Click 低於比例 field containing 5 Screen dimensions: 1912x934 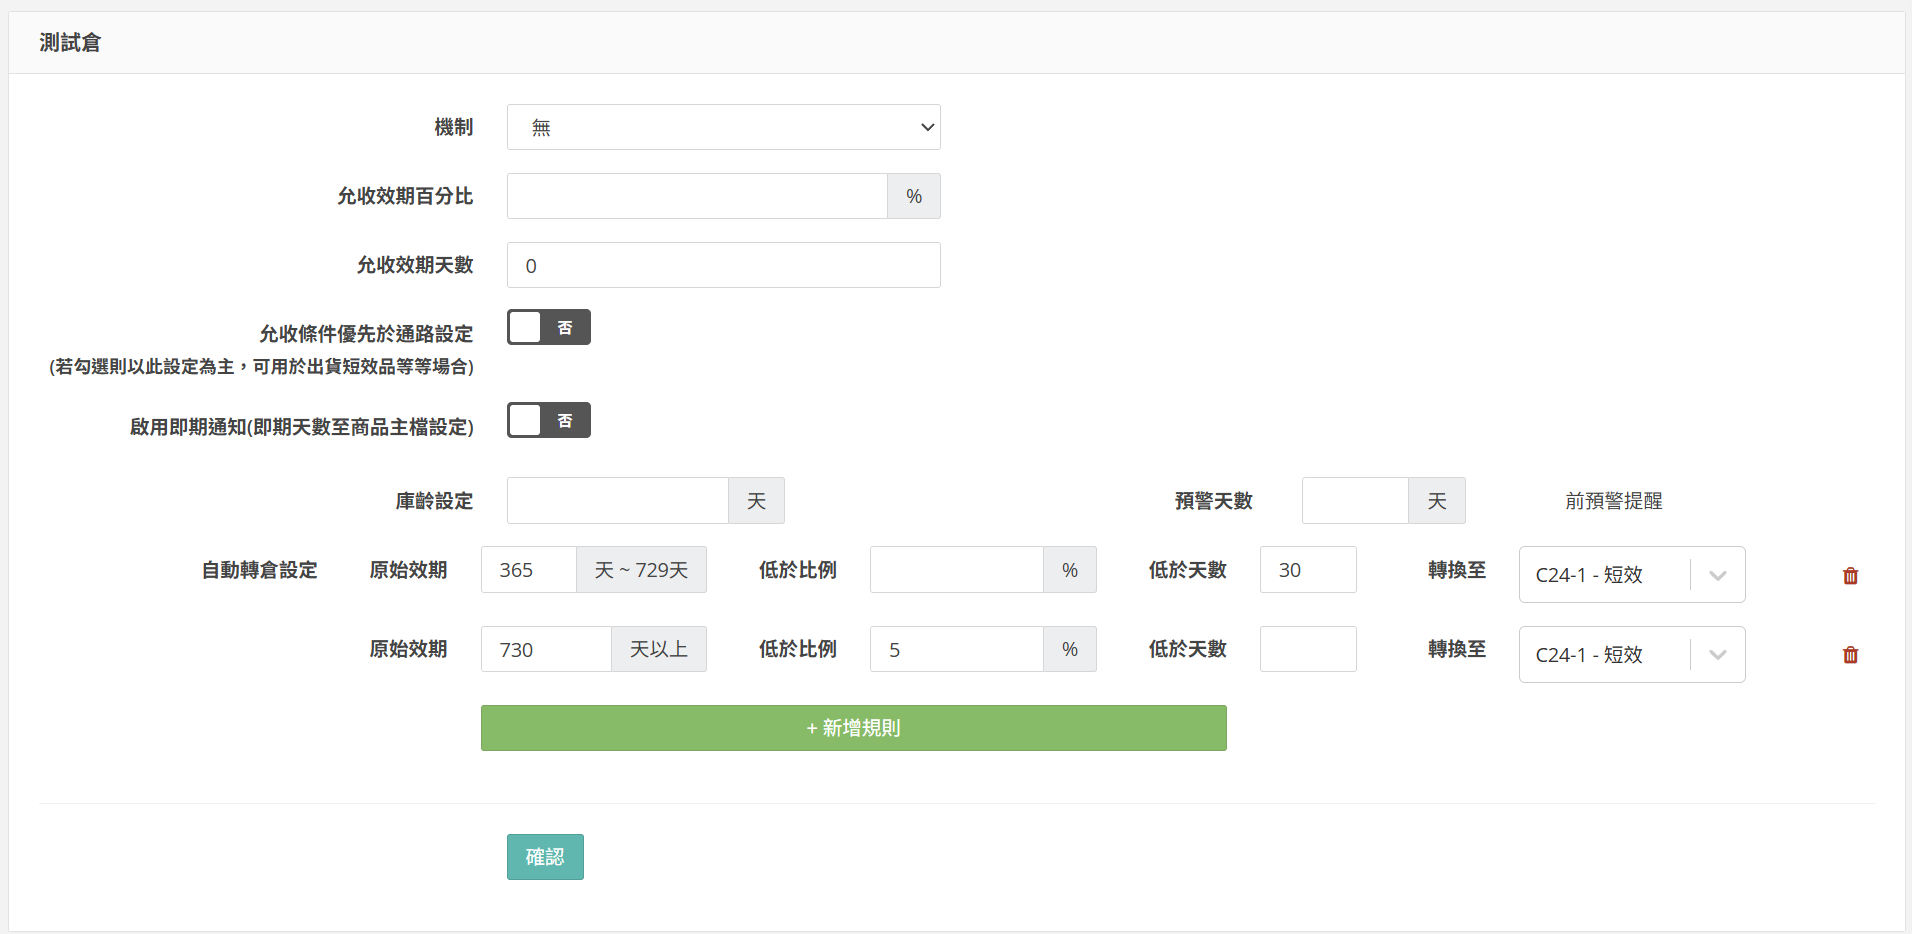pyautogui.click(x=956, y=650)
